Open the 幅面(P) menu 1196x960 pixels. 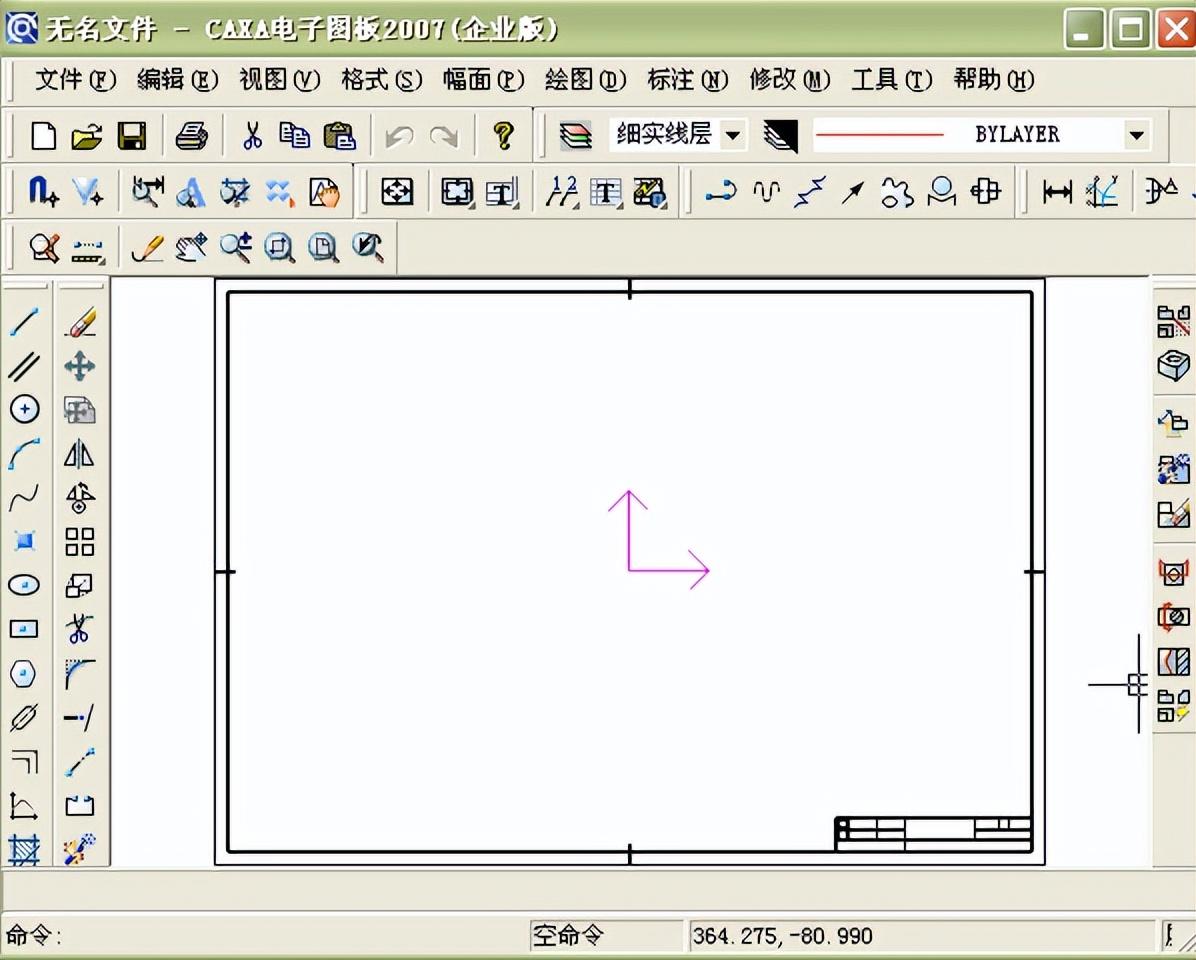point(484,79)
